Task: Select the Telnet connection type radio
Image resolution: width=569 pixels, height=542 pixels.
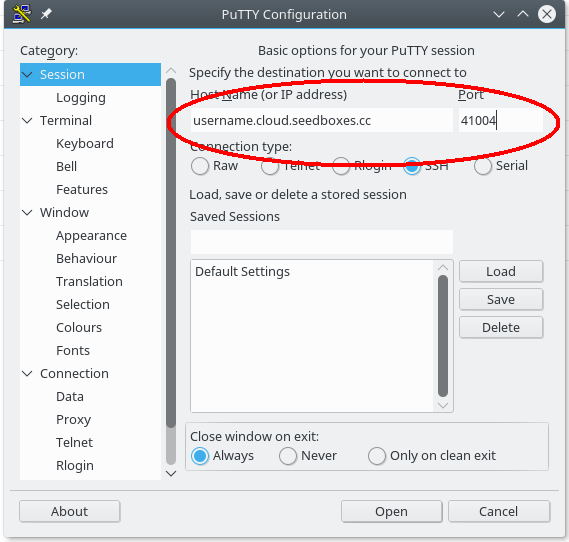Action: tap(270, 166)
